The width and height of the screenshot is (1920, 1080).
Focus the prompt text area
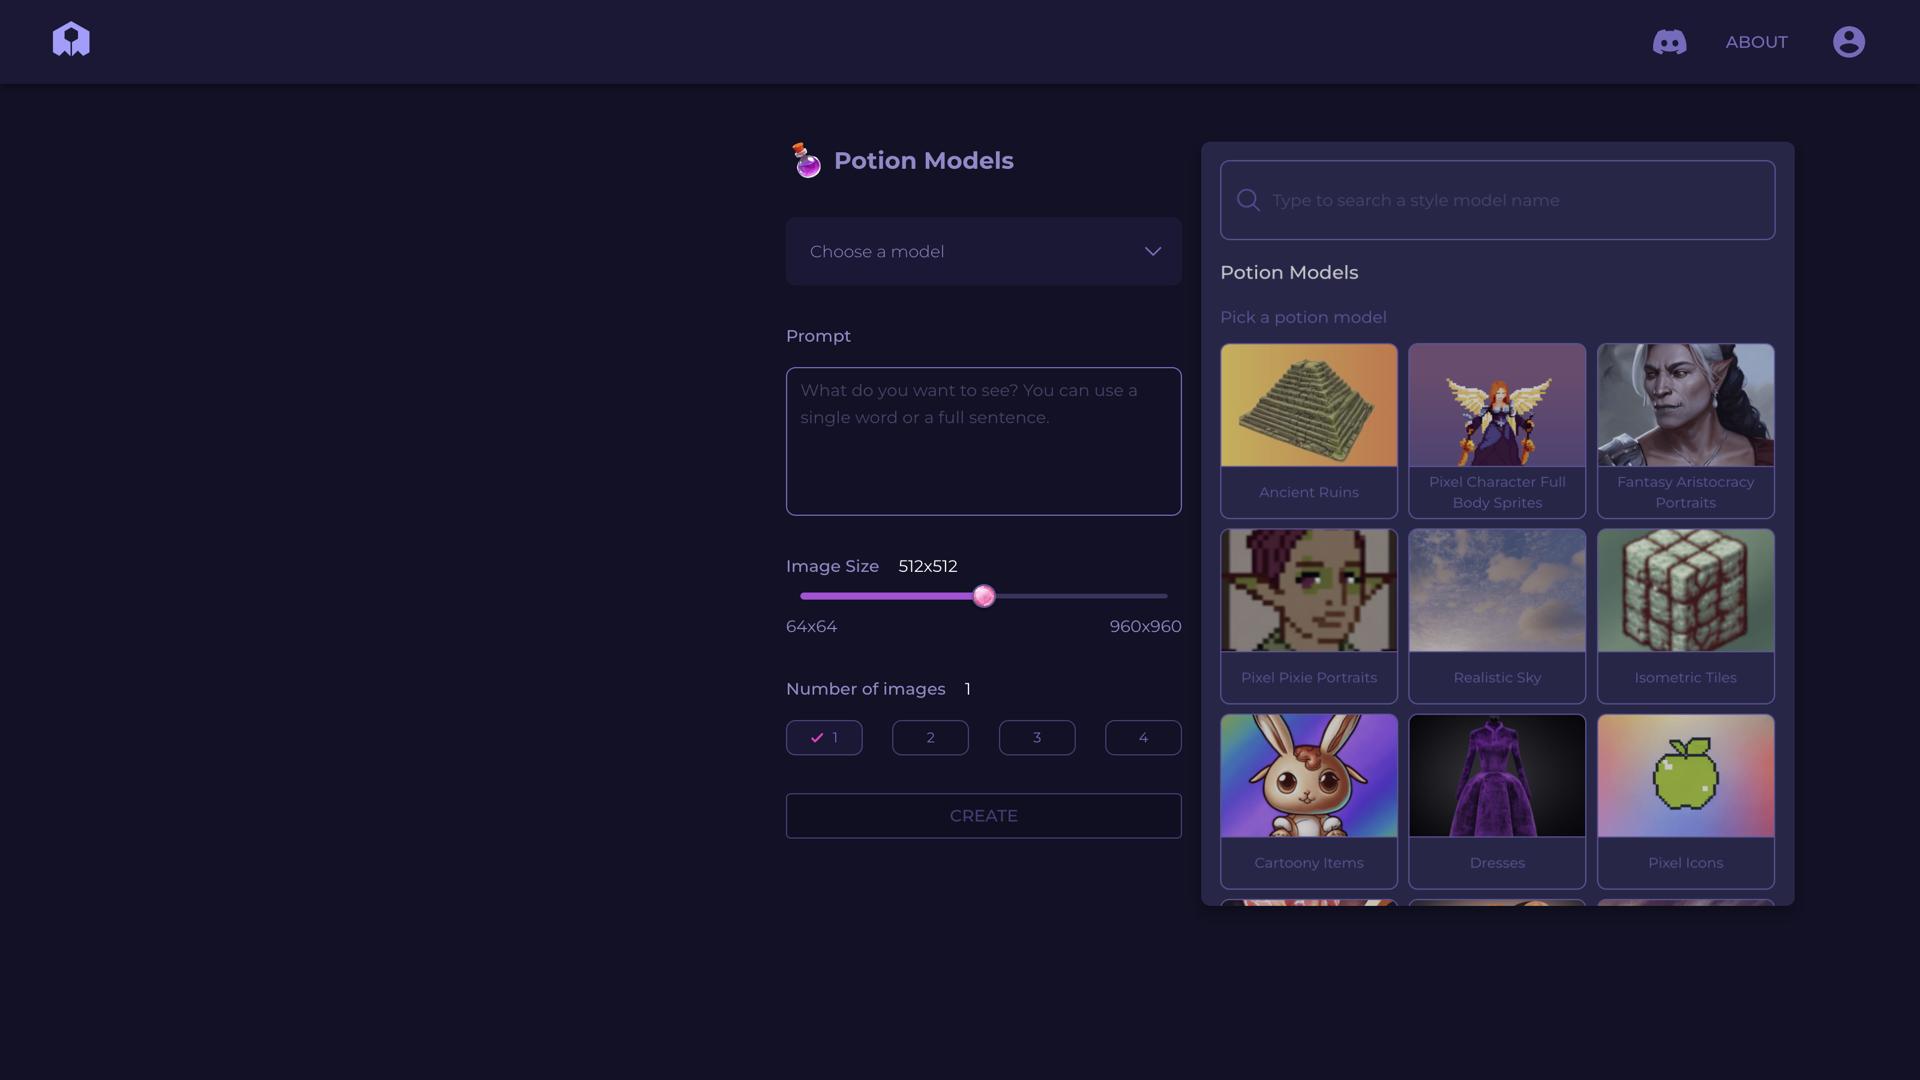(x=982, y=441)
